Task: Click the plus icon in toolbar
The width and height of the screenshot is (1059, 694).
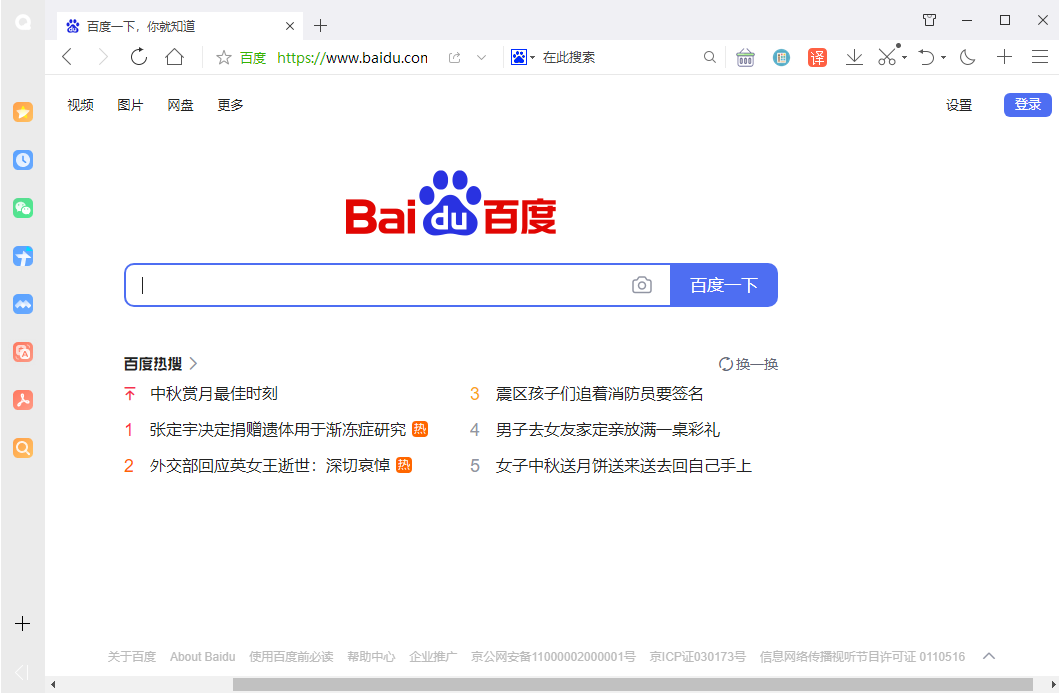Action: tap(1004, 57)
